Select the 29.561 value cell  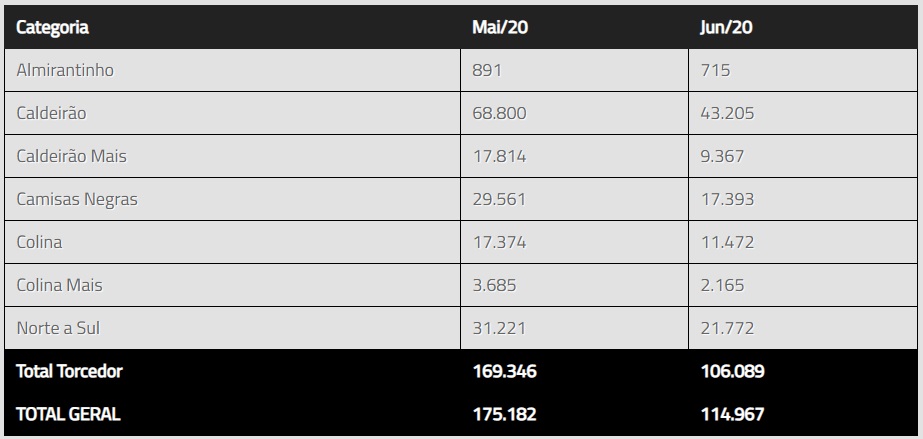click(499, 199)
